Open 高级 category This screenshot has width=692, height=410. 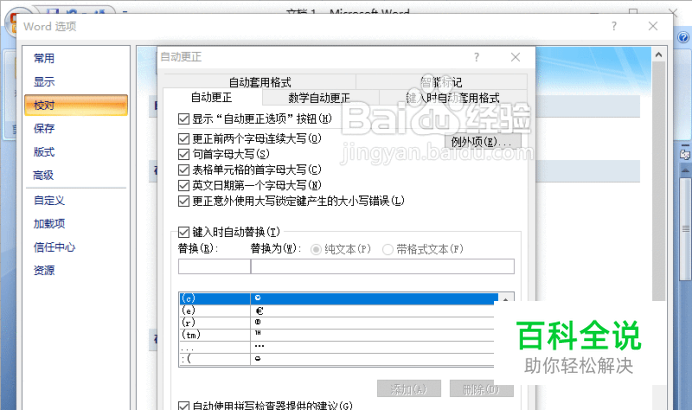click(x=43, y=175)
